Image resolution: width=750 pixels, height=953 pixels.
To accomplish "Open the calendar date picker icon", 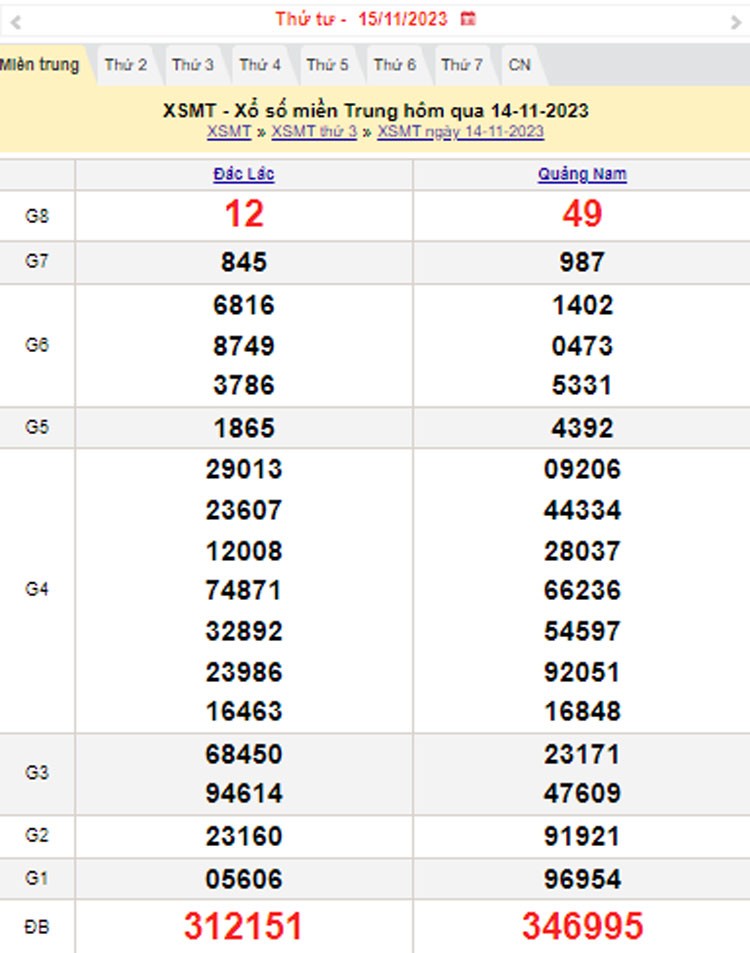I will (468, 19).
